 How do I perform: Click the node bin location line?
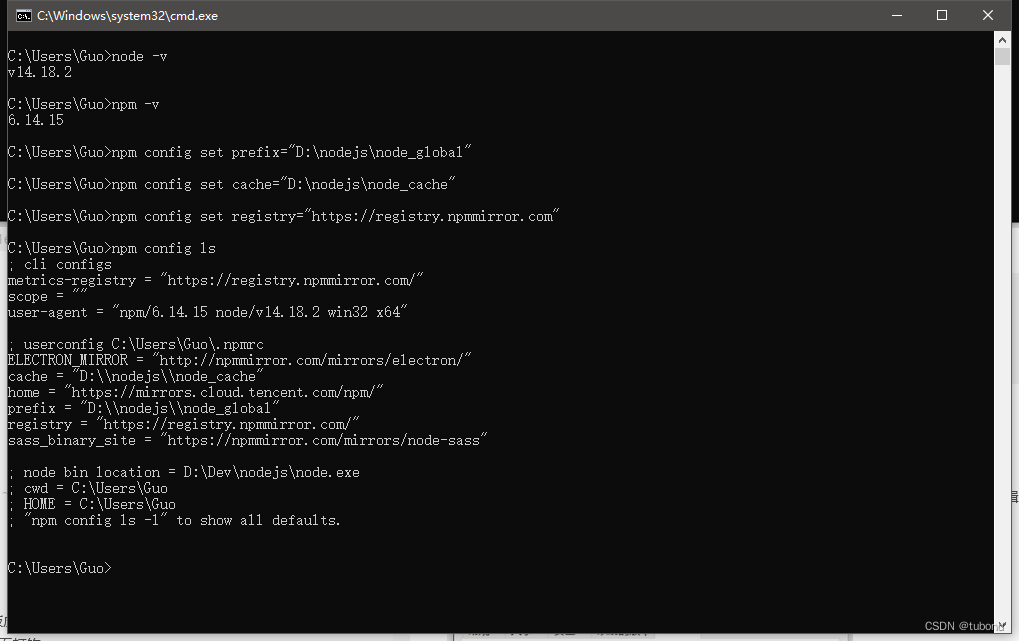coord(184,472)
